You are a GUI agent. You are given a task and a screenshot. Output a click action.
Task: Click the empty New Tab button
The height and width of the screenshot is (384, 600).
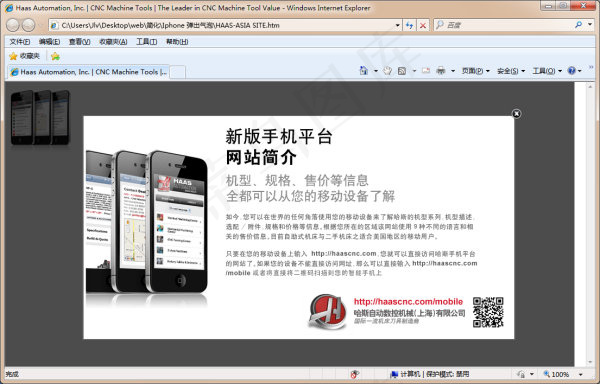click(x=178, y=72)
